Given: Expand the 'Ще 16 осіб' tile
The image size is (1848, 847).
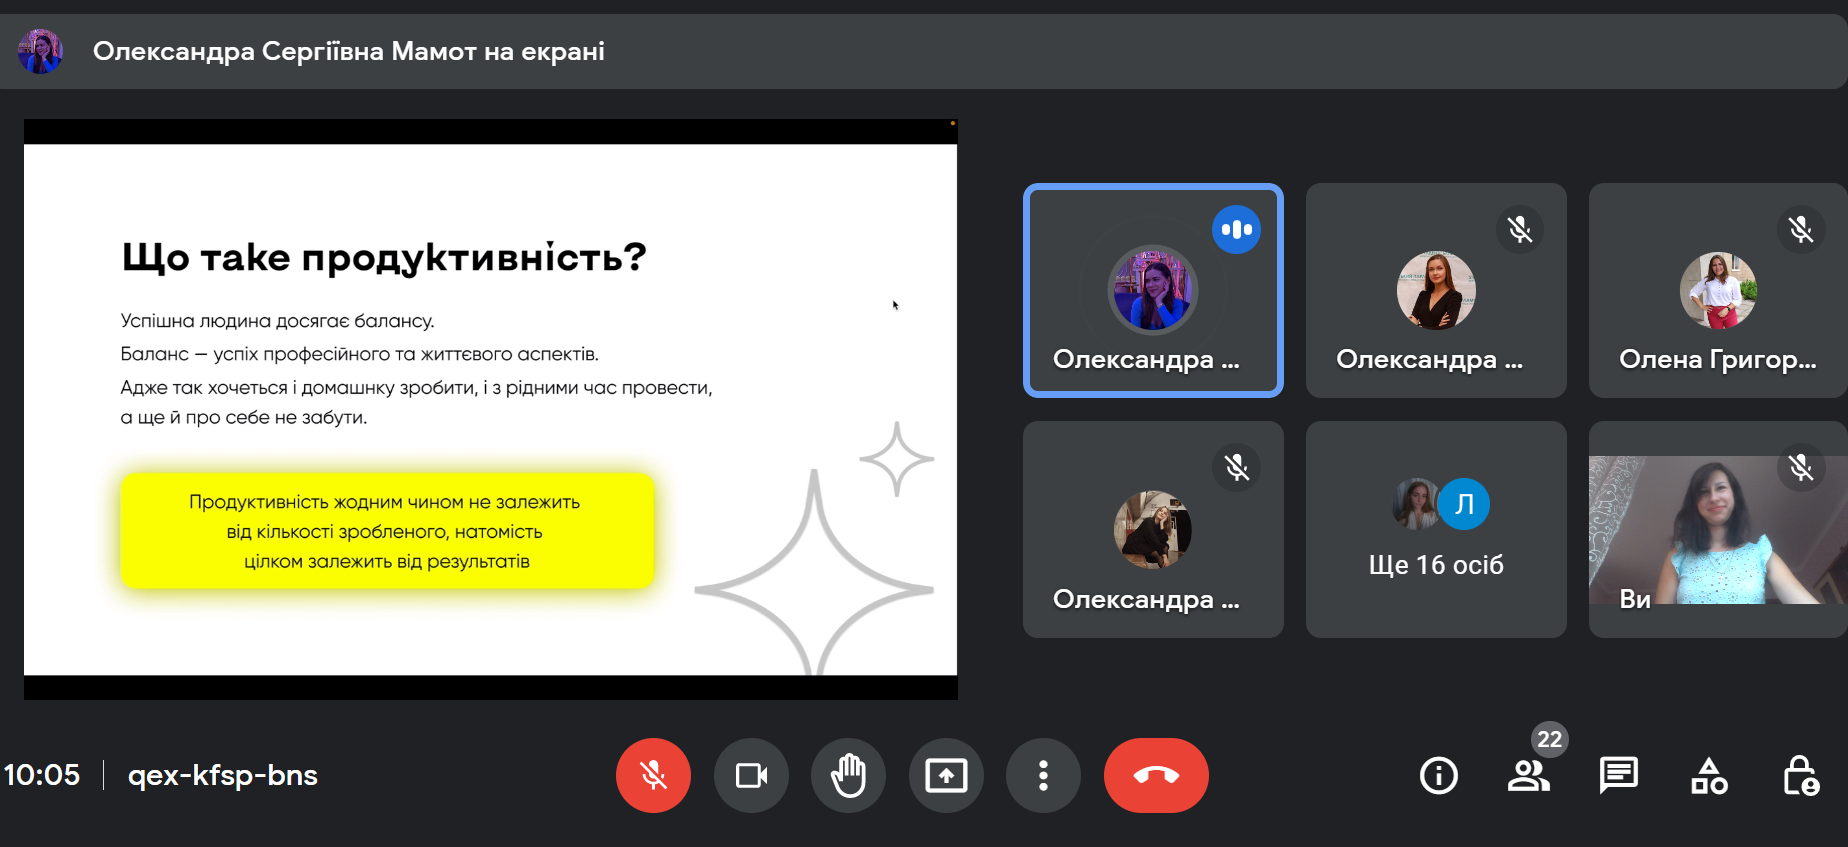Looking at the screenshot, I should coord(1435,529).
